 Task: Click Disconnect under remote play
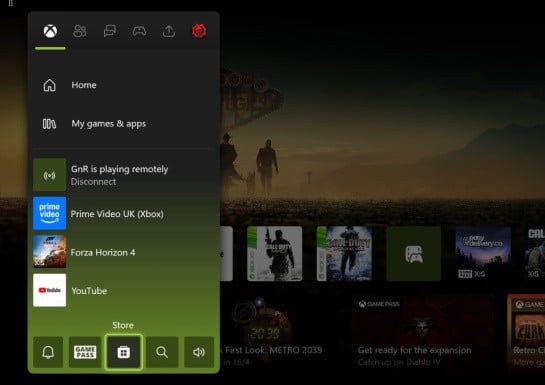pos(93,182)
